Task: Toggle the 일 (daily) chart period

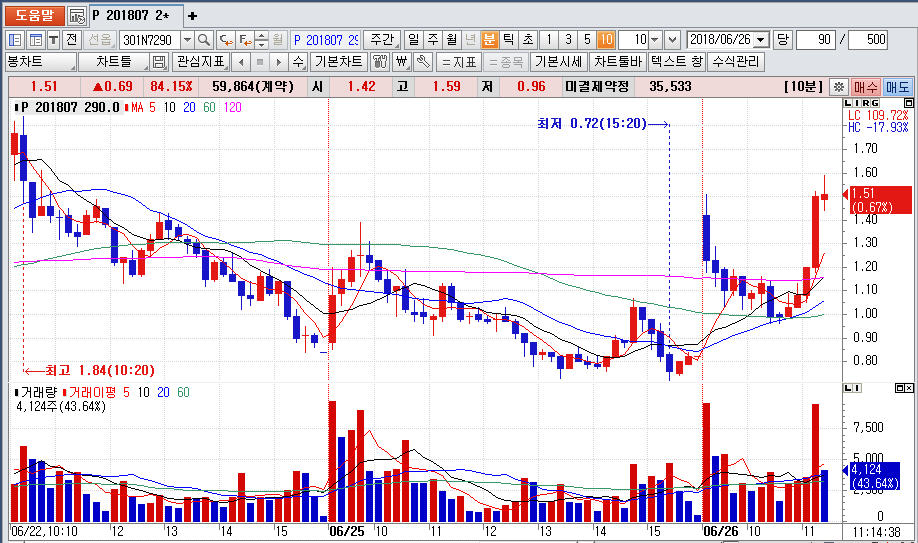Action: click(414, 40)
